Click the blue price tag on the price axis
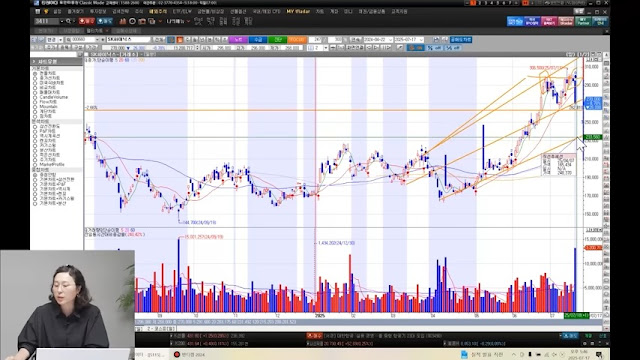The image size is (640, 360). pyautogui.click(x=593, y=103)
